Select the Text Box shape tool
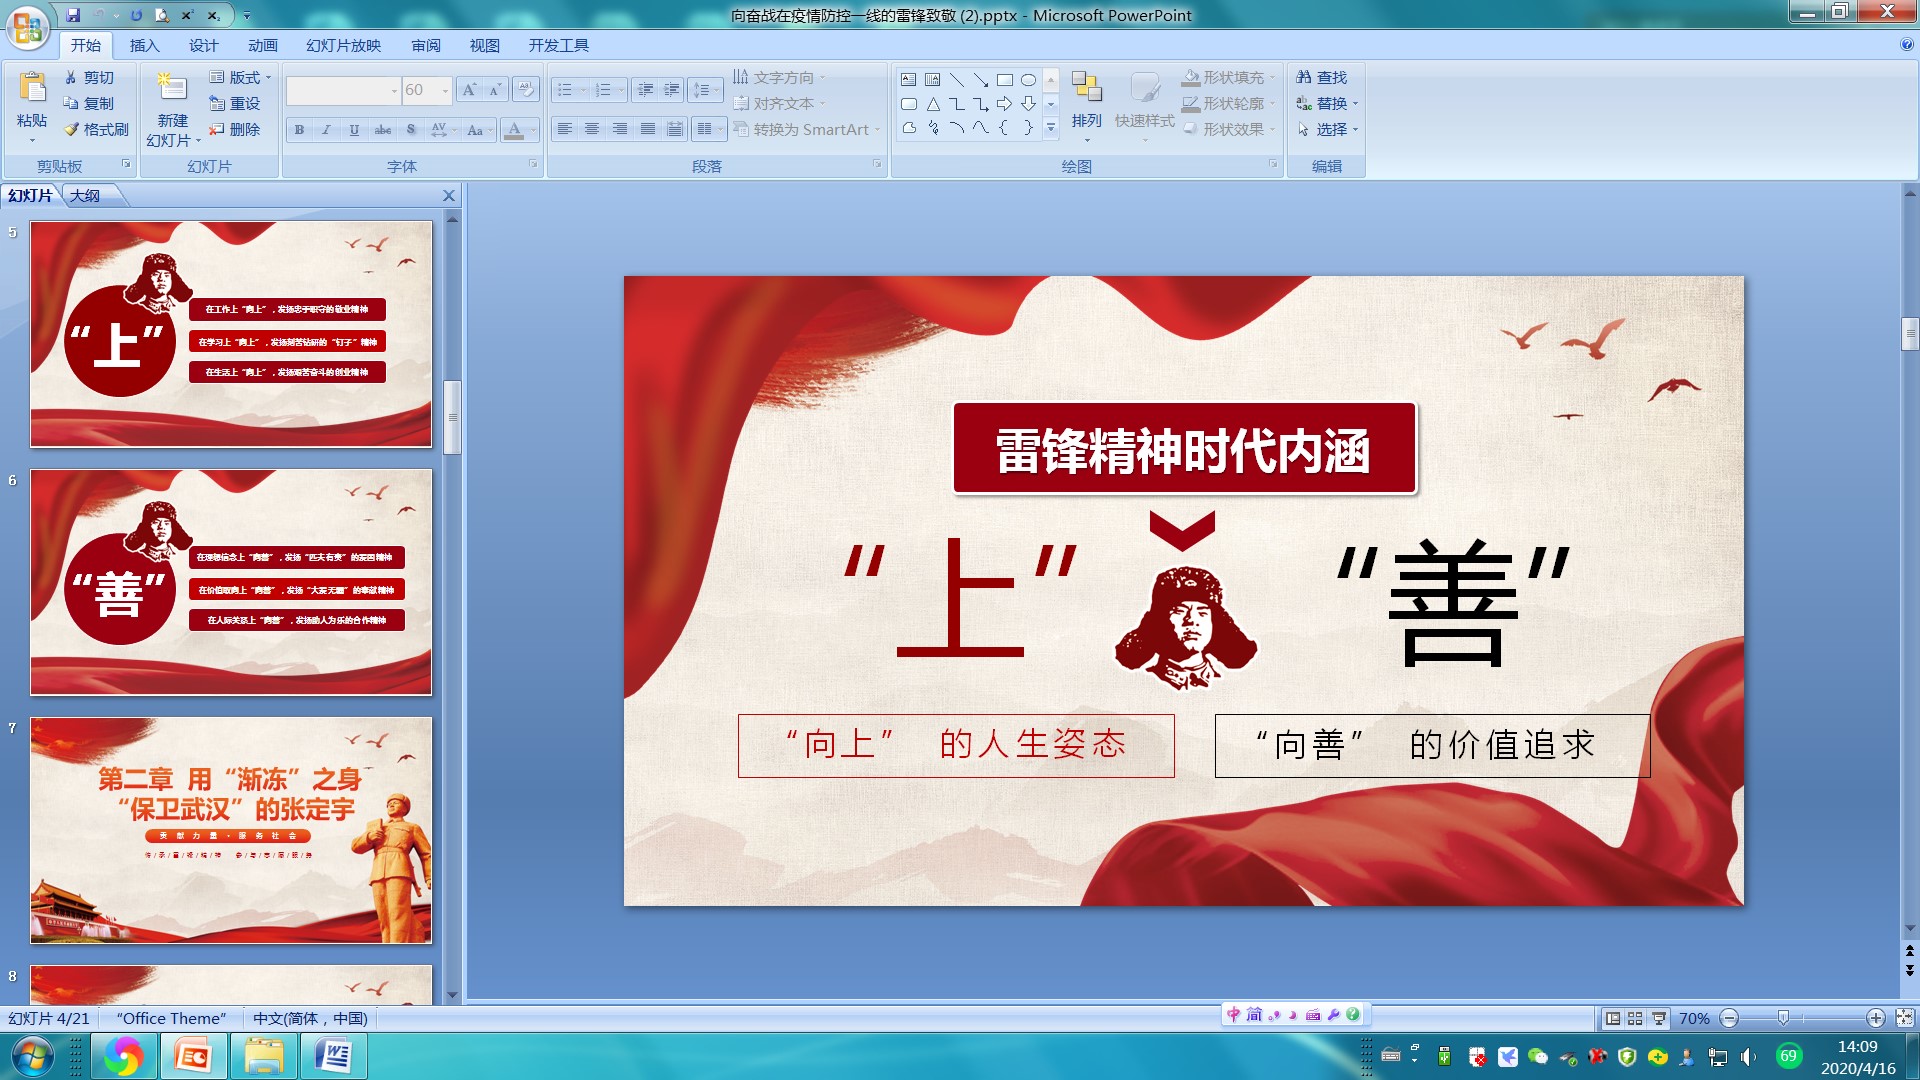1920x1080 pixels. point(908,79)
